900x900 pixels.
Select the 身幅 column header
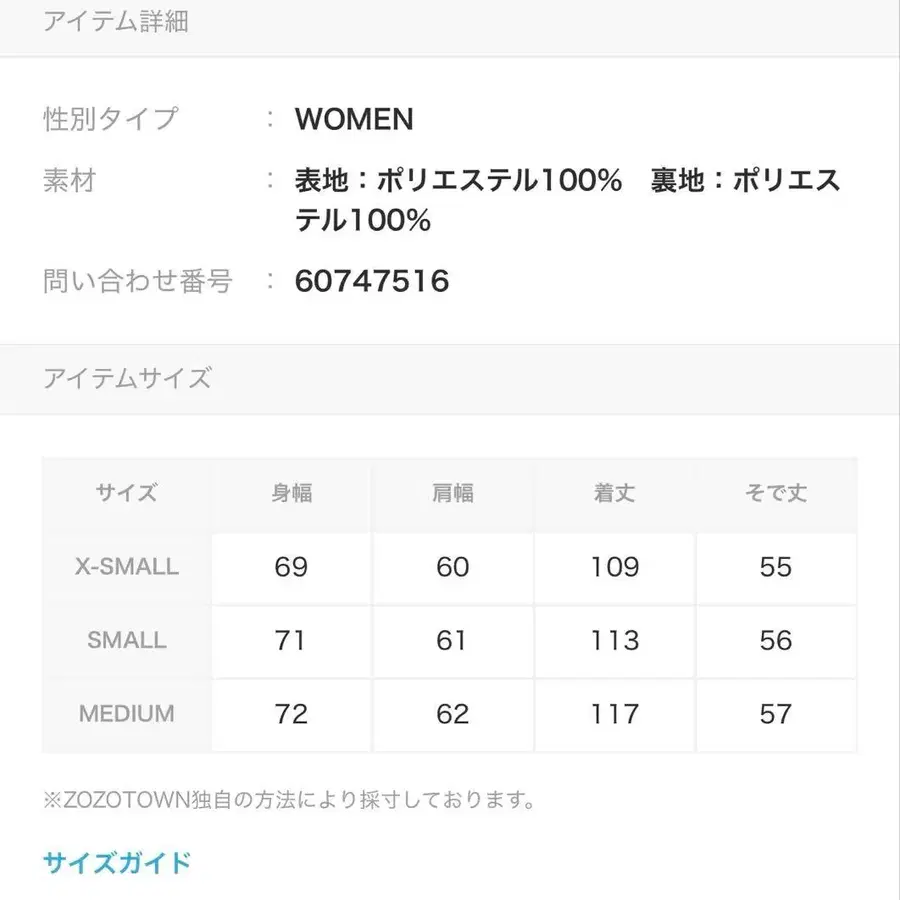coord(289,493)
